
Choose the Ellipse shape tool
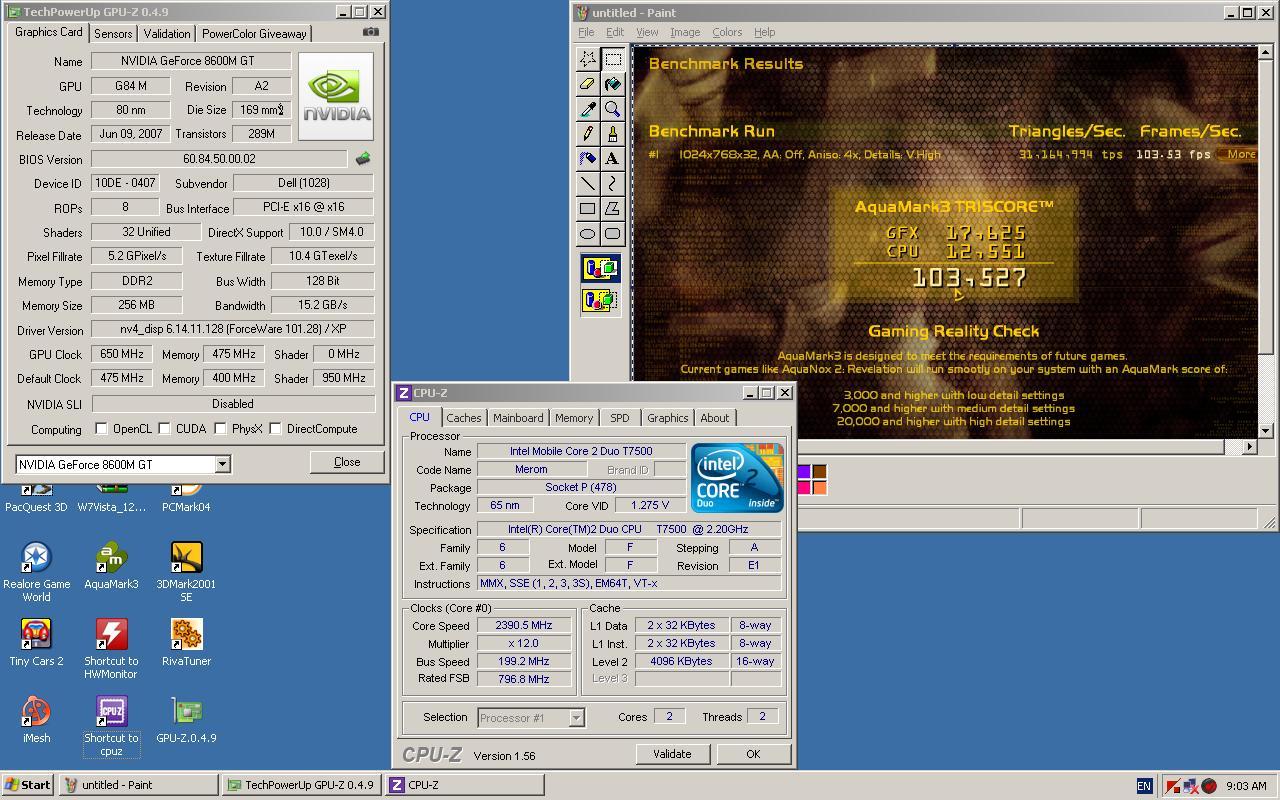click(588, 234)
